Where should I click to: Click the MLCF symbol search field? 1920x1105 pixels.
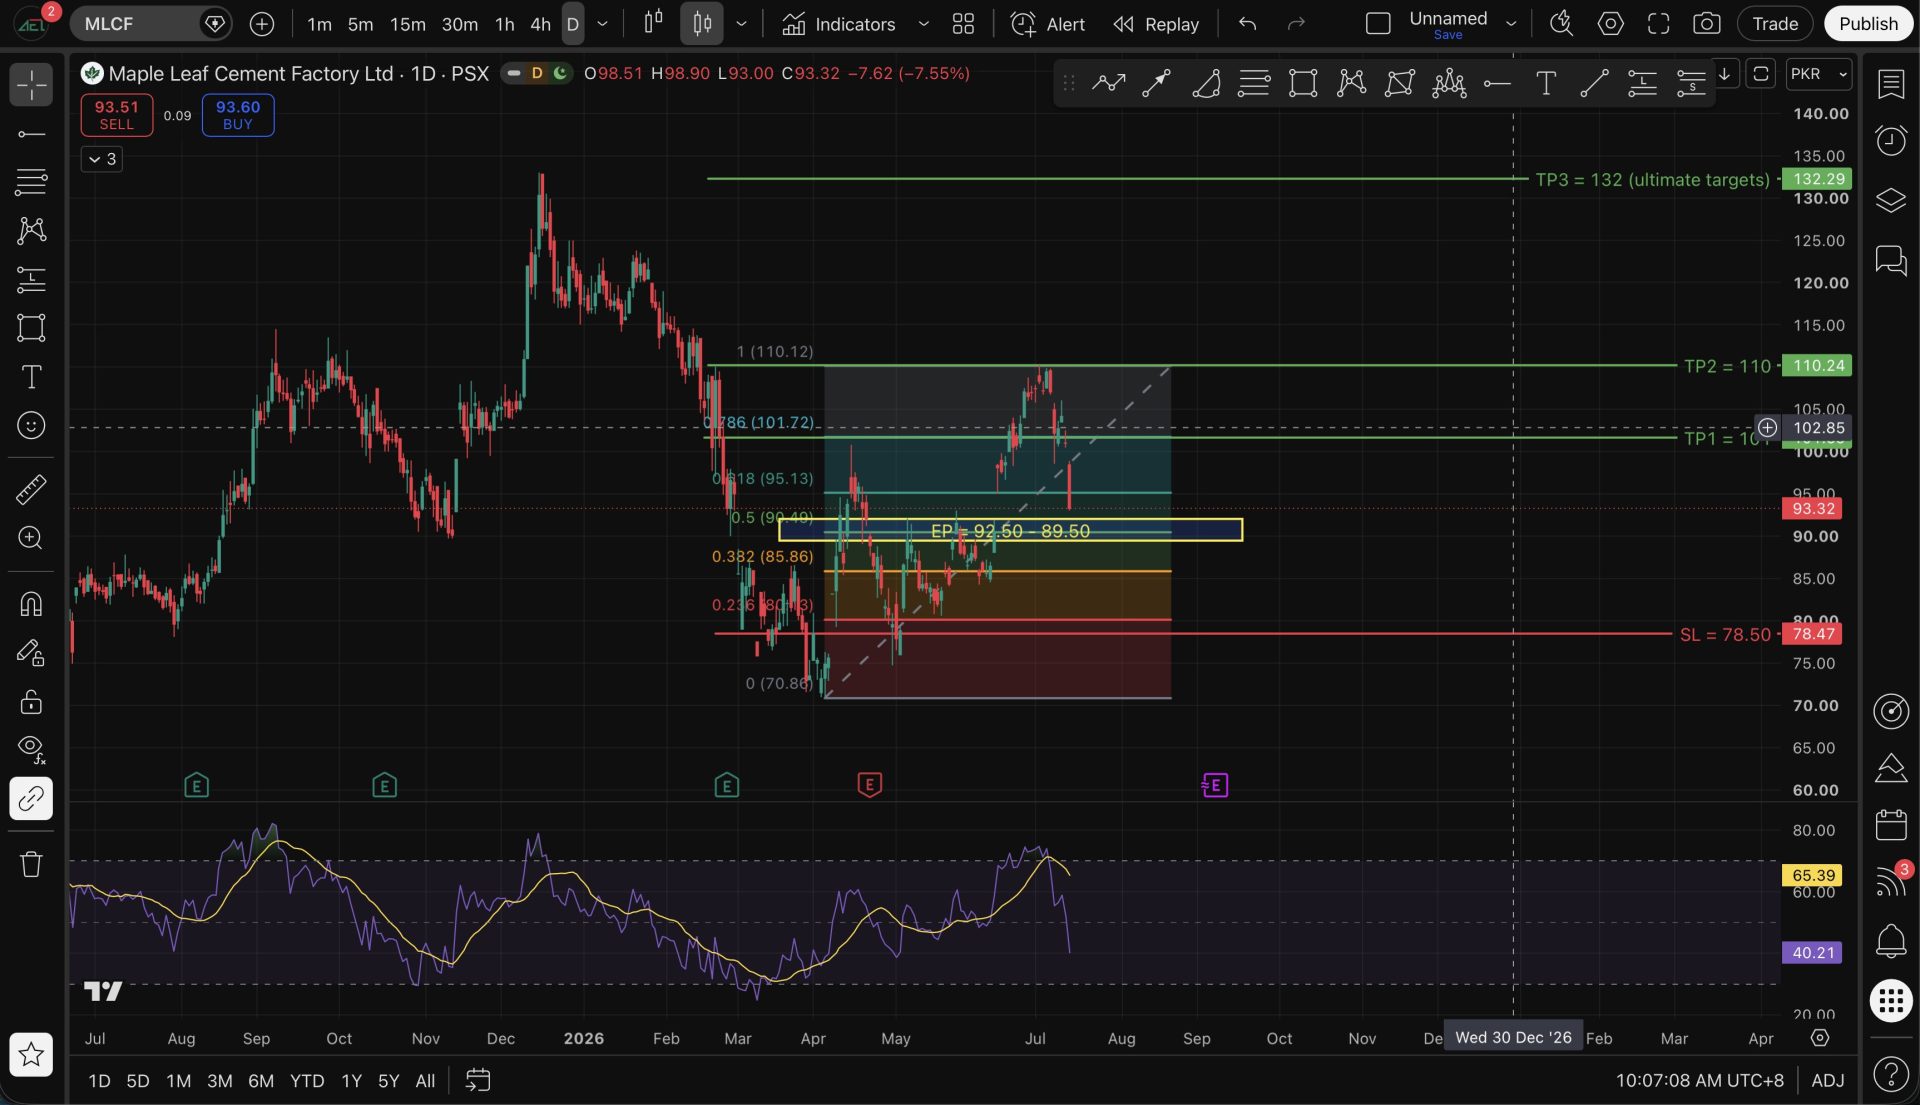pyautogui.click(x=150, y=24)
